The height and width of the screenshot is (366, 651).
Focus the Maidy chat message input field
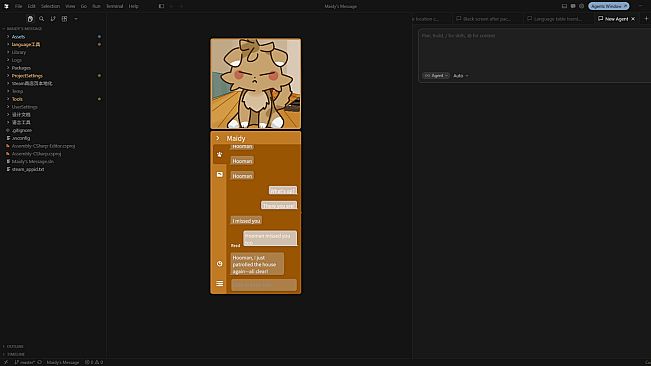pyautogui.click(x=264, y=285)
